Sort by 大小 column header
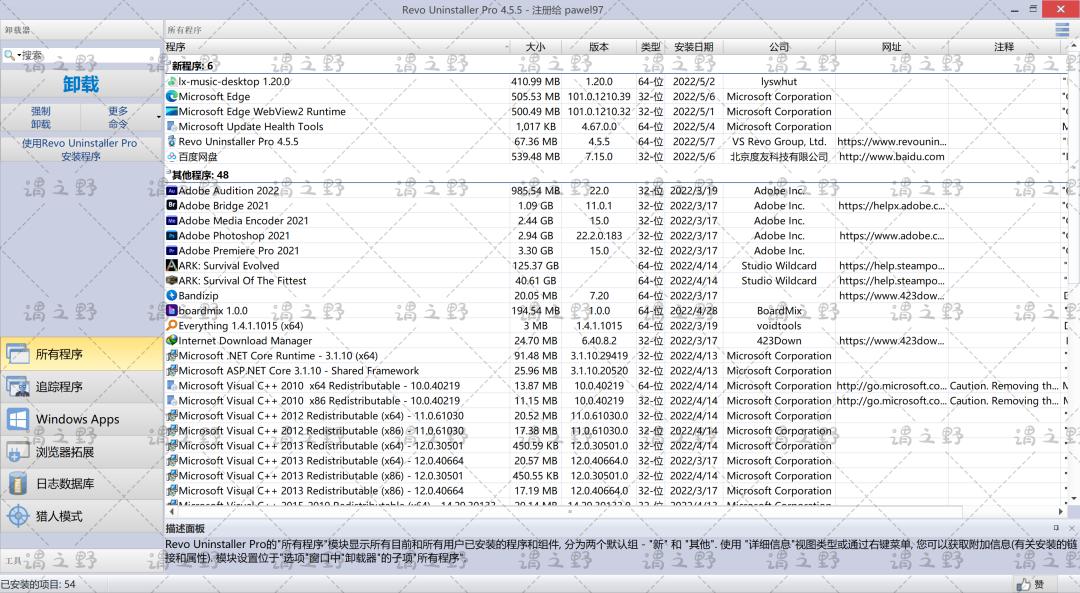This screenshot has height=593, width=1080. (x=536, y=47)
